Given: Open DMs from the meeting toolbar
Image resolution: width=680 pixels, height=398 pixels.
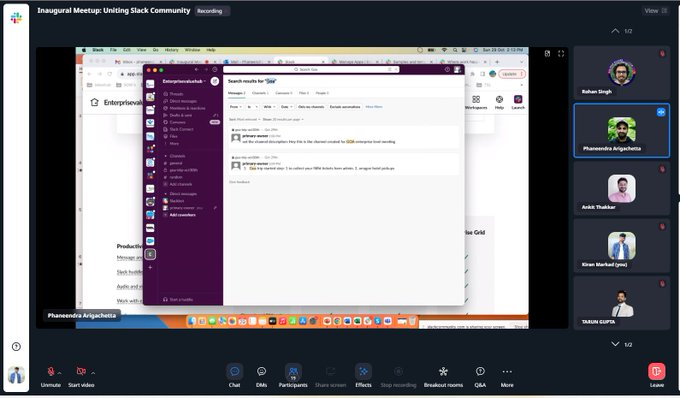Looking at the screenshot, I should 262,375.
